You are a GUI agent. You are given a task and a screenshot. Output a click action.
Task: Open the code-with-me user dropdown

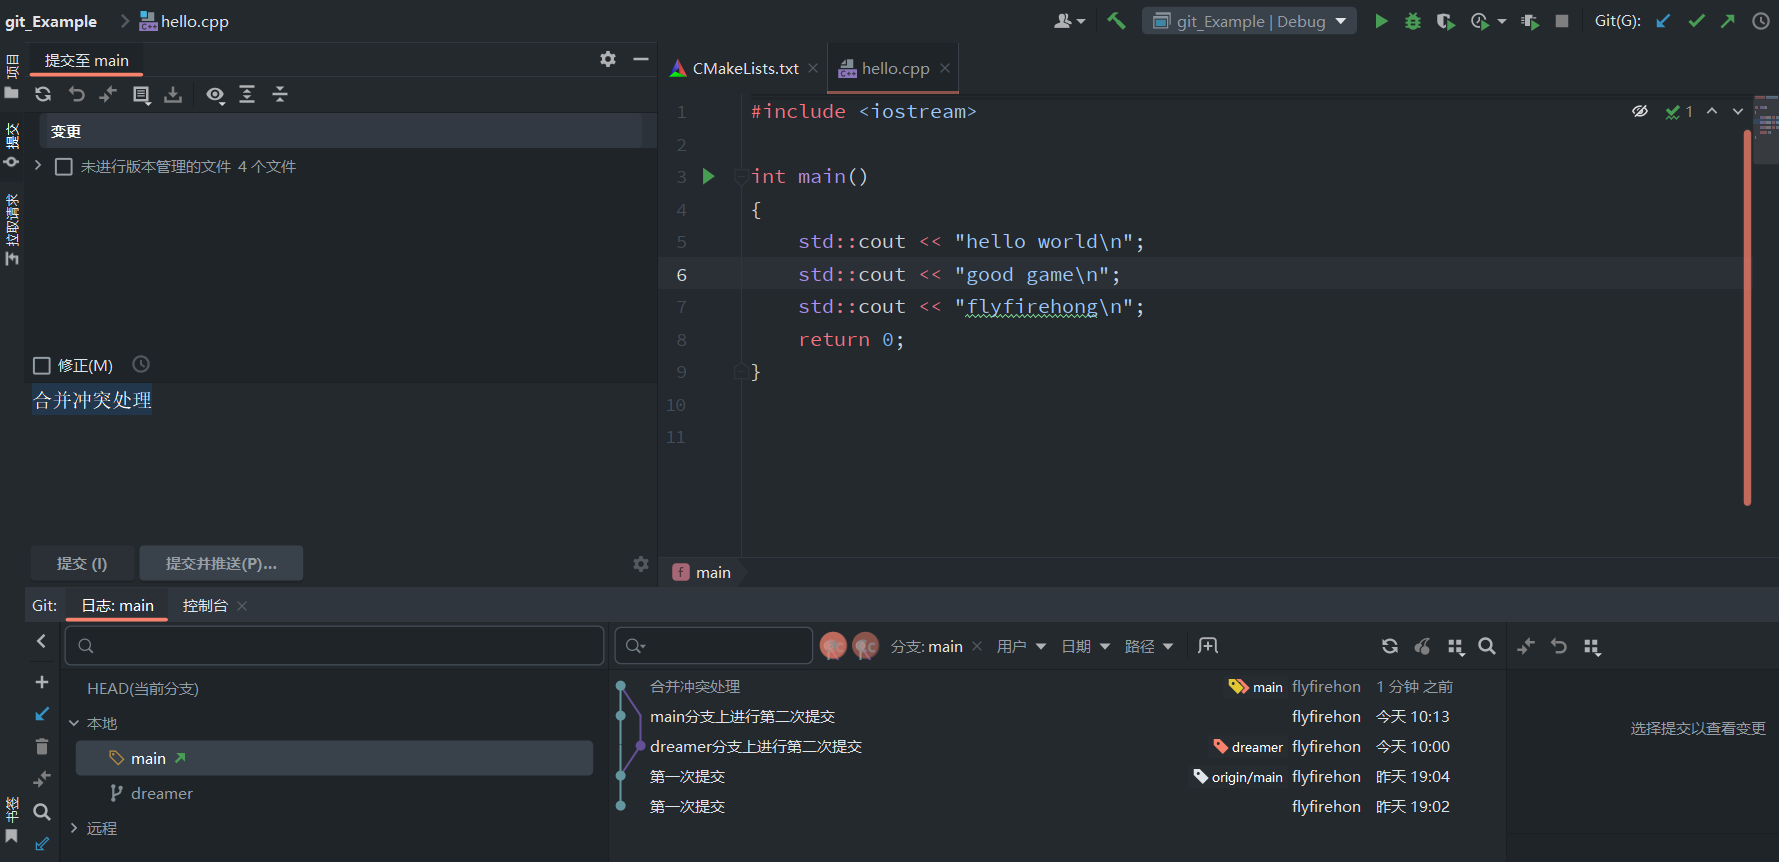pyautogui.click(x=1069, y=21)
